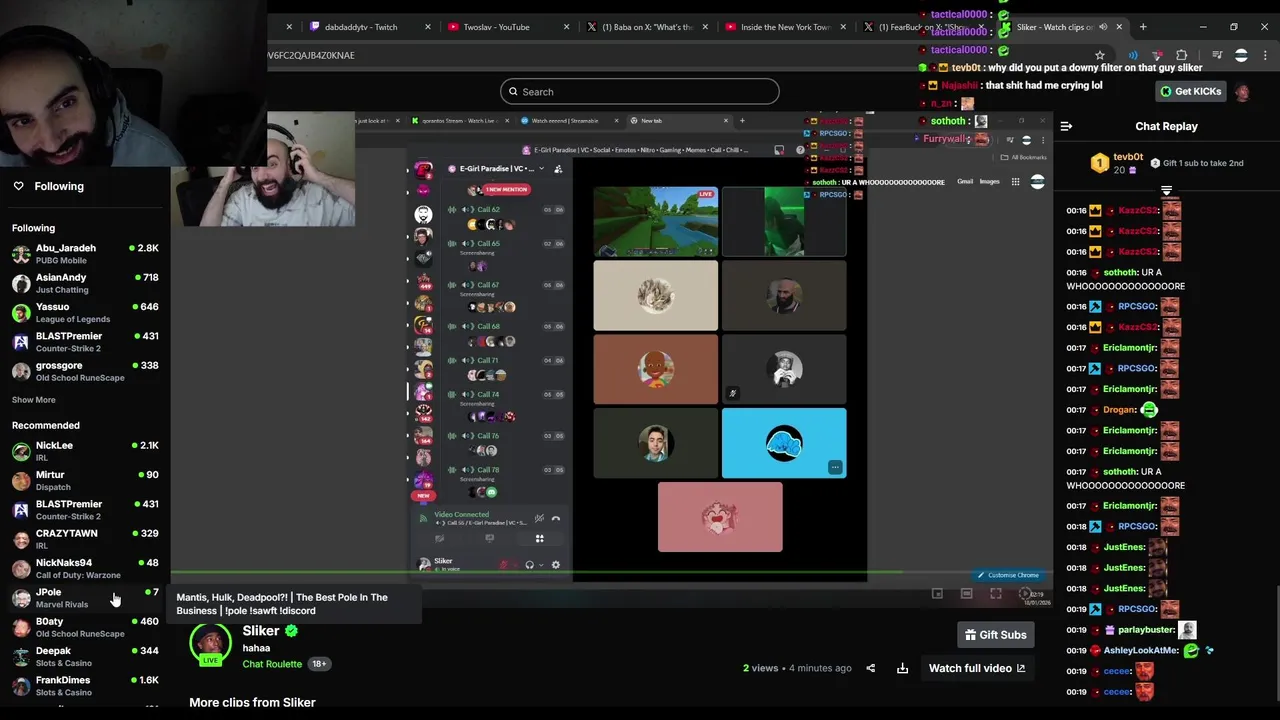This screenshot has width=1280, height=720.
Task: Open Mirtur's Dispatch channel row
Action: 85,480
